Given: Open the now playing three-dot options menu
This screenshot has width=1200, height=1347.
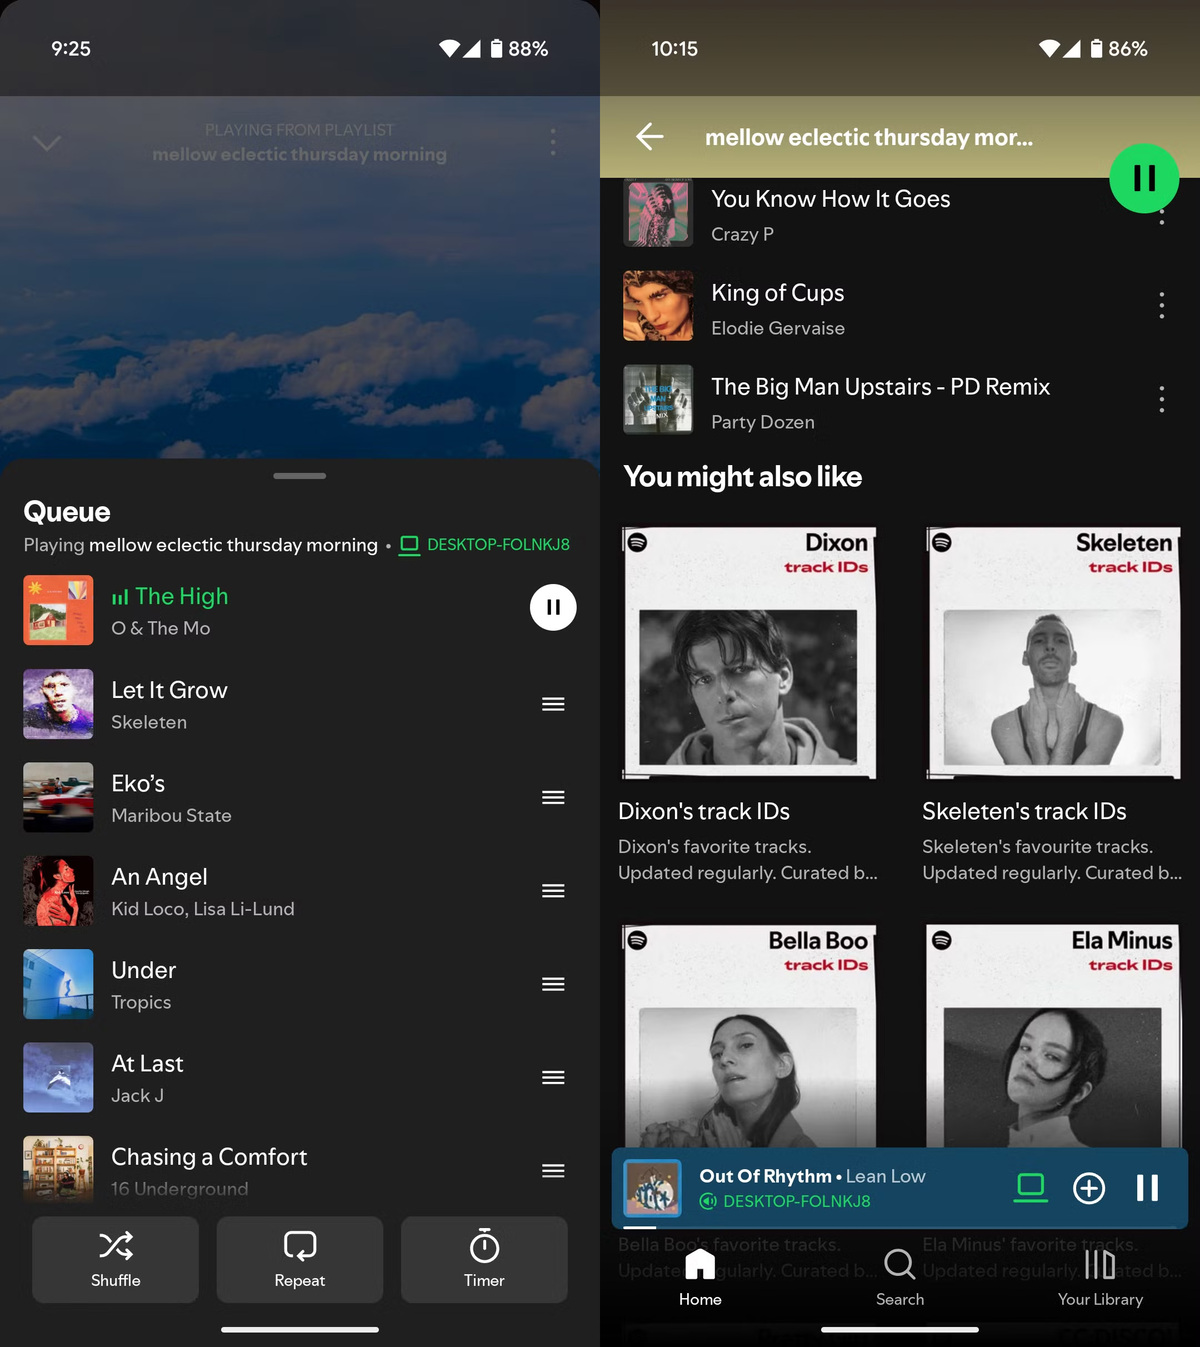Looking at the screenshot, I should click(x=553, y=142).
